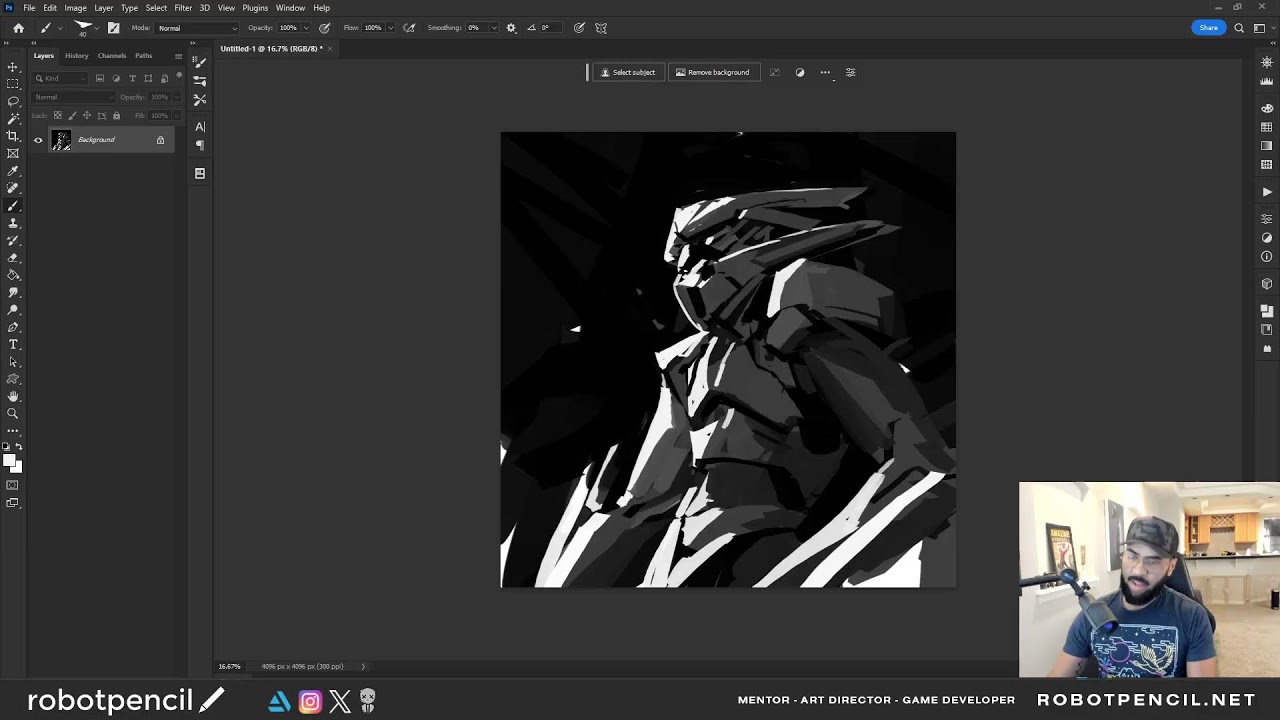Select the Eraser tool

tap(13, 257)
